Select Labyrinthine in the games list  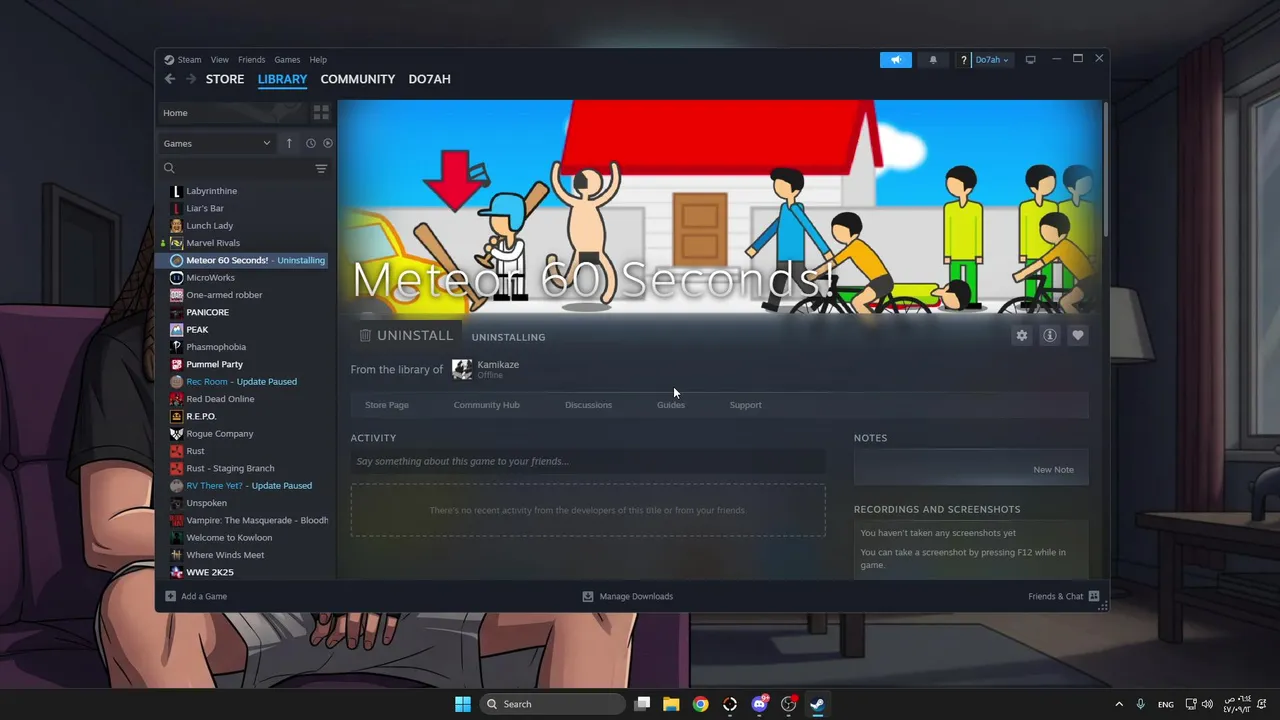[x=211, y=191]
